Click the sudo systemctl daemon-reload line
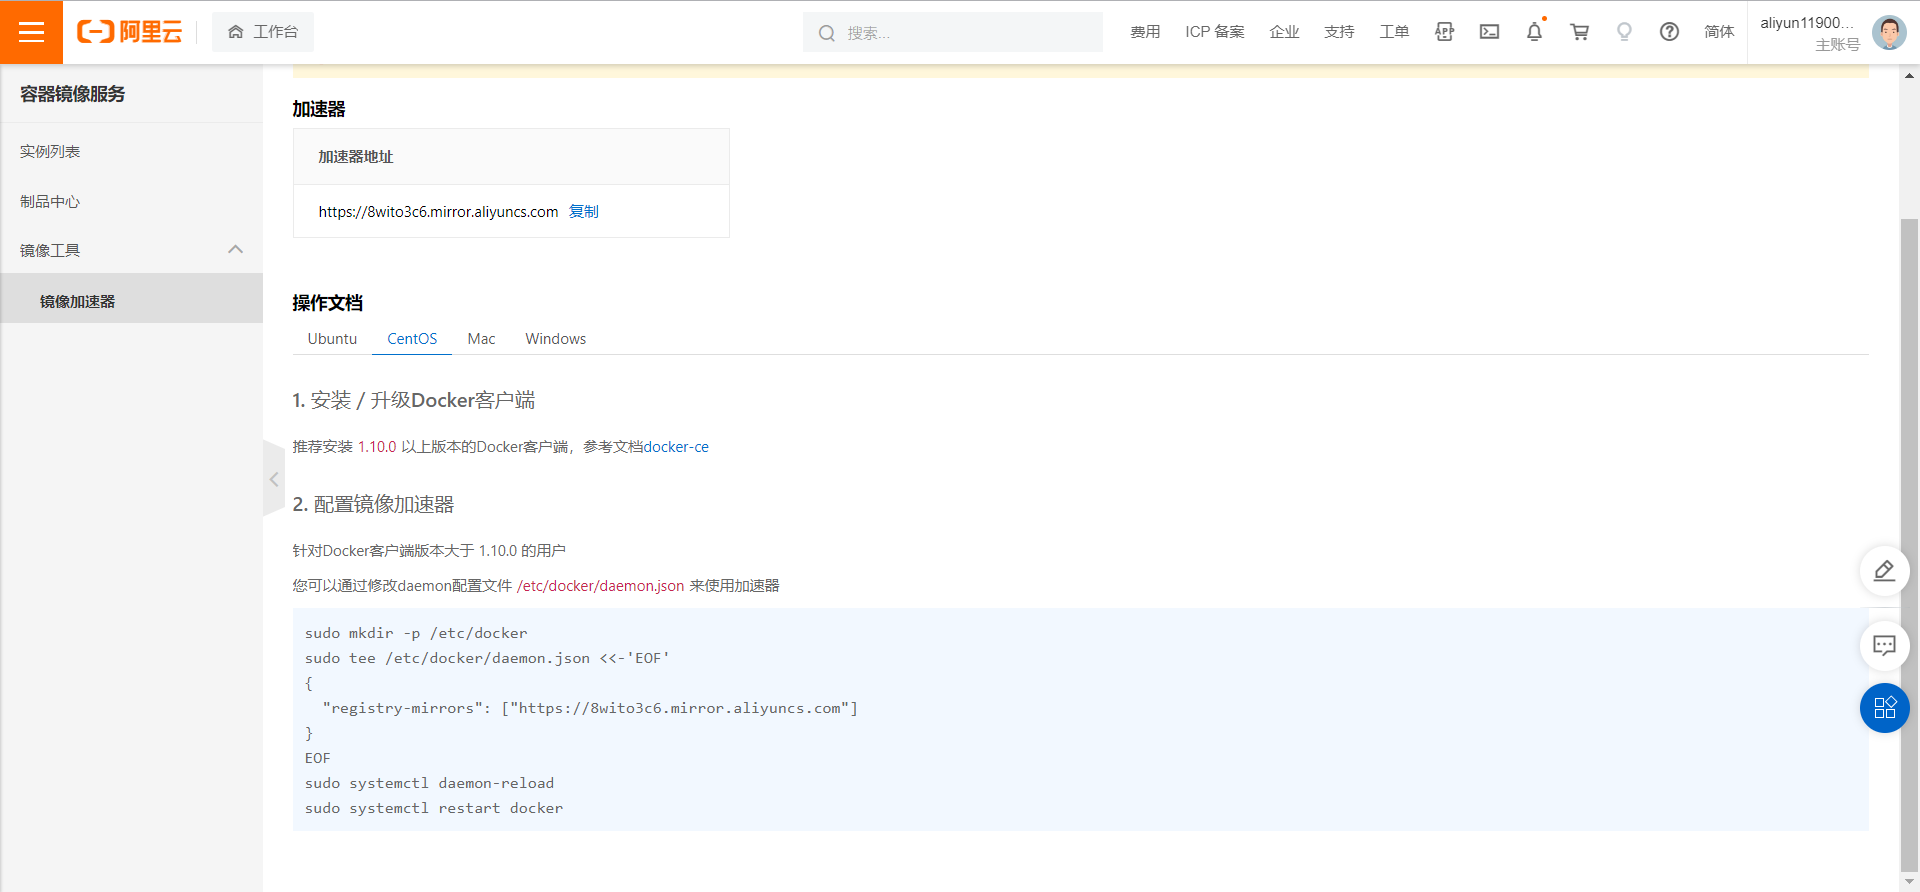Viewport: 1920px width, 892px height. coord(429,783)
